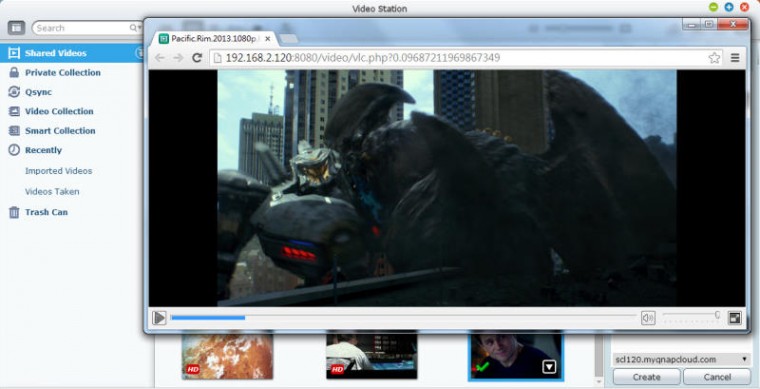Click the Recently clock icon
The height and width of the screenshot is (389, 760).
(14, 150)
